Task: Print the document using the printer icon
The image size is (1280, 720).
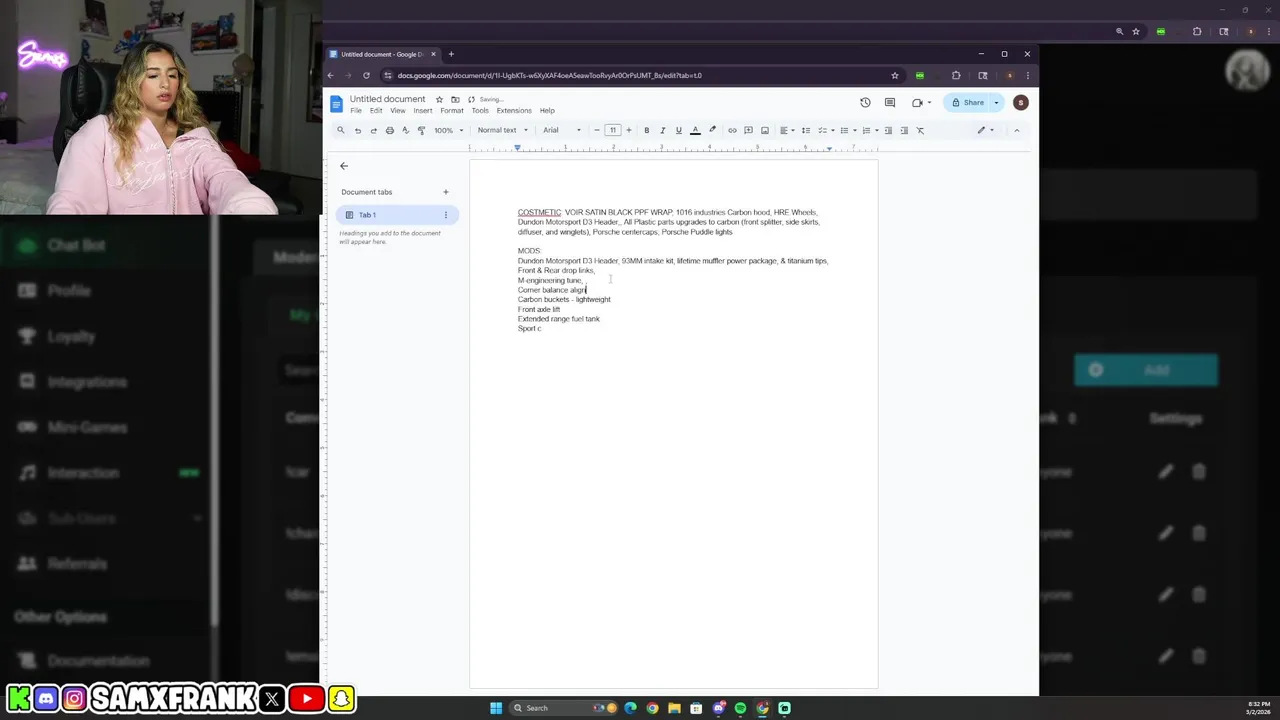Action: pyautogui.click(x=389, y=130)
